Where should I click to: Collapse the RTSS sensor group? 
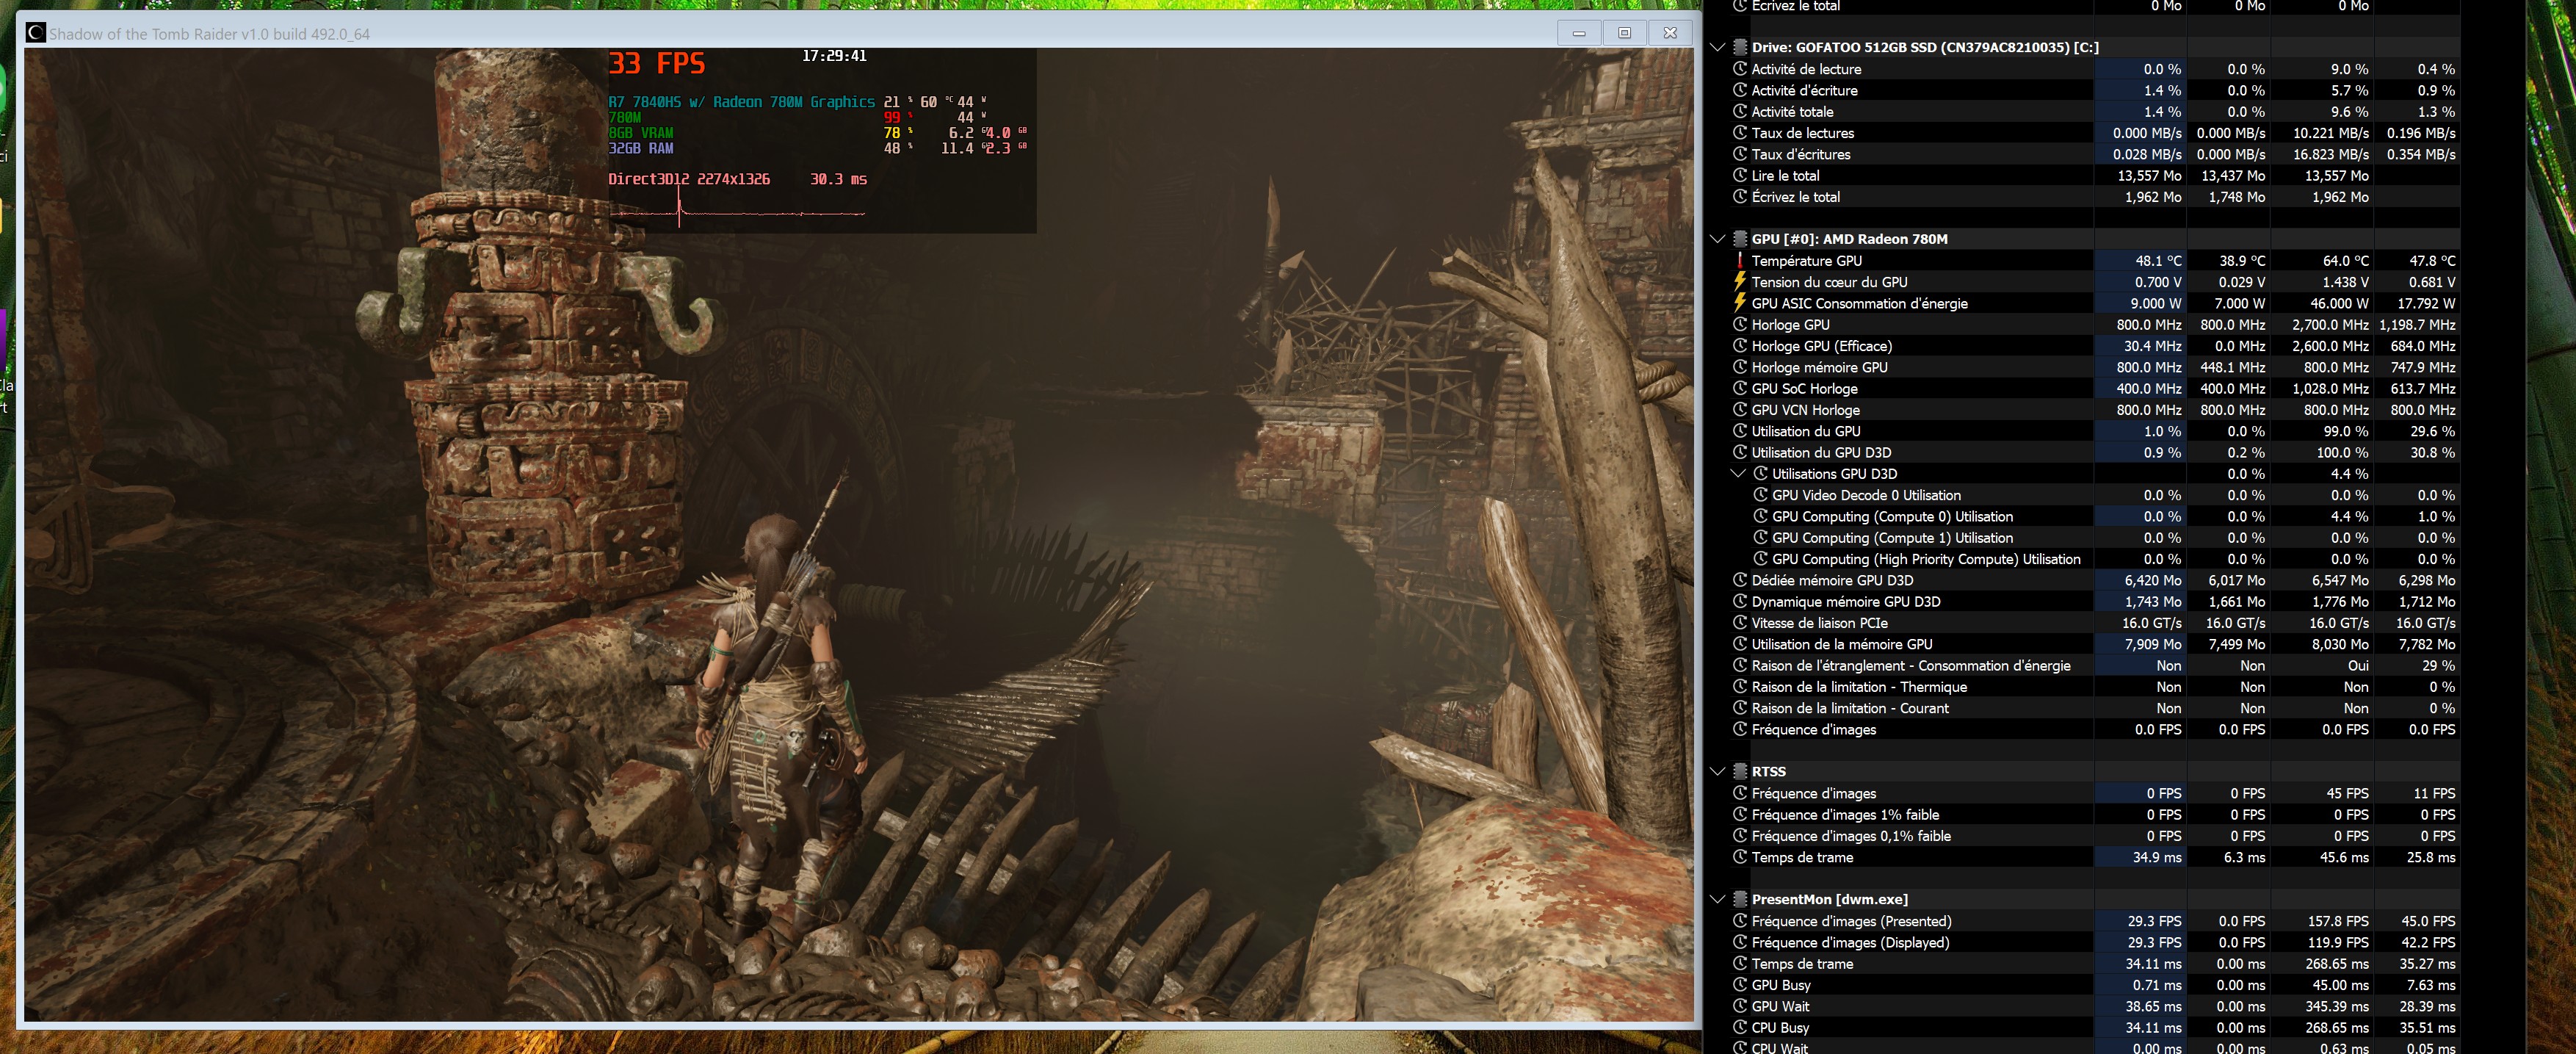pos(1717,771)
